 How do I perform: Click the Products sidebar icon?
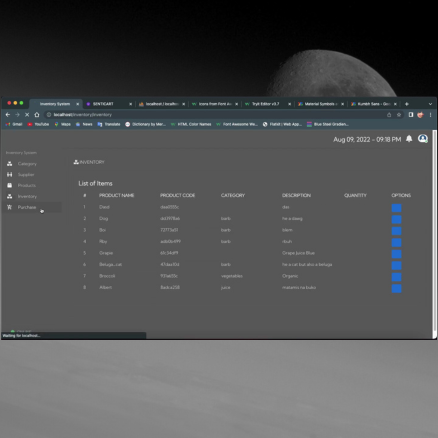(10, 185)
